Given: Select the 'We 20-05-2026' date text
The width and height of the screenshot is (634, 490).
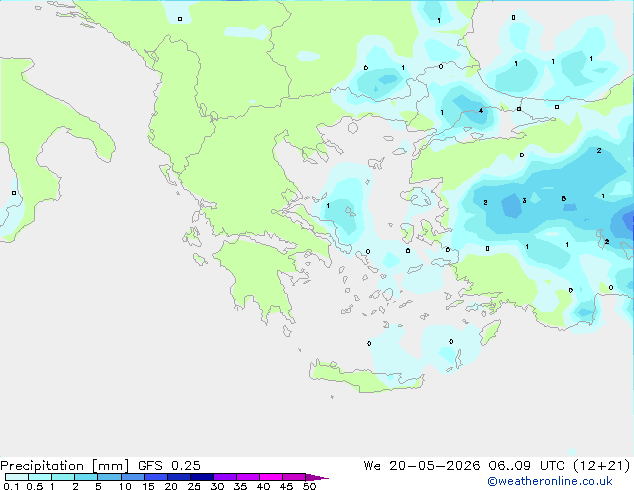Looking at the screenshot, I should coord(422,466).
